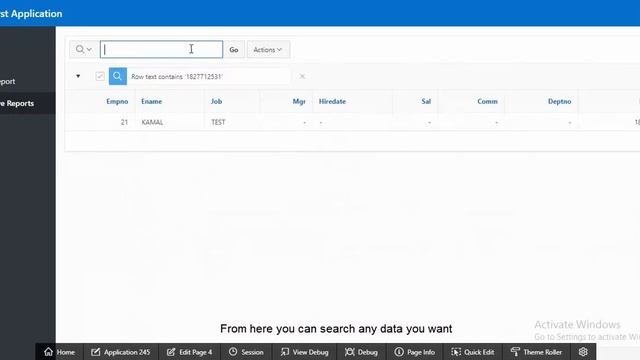Viewport: 640px width, 360px height.
Task: Remove the row text filter with X
Action: point(302,76)
